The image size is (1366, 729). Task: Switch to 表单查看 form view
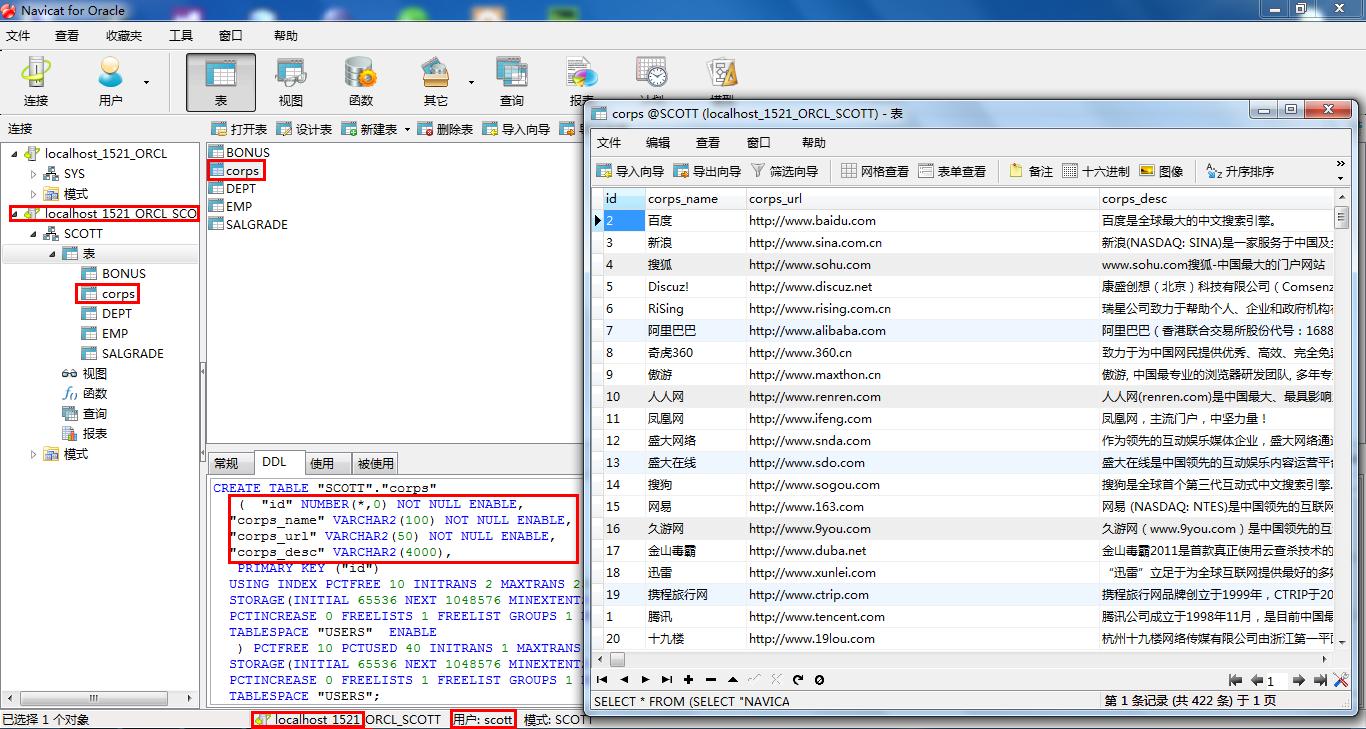(x=952, y=171)
